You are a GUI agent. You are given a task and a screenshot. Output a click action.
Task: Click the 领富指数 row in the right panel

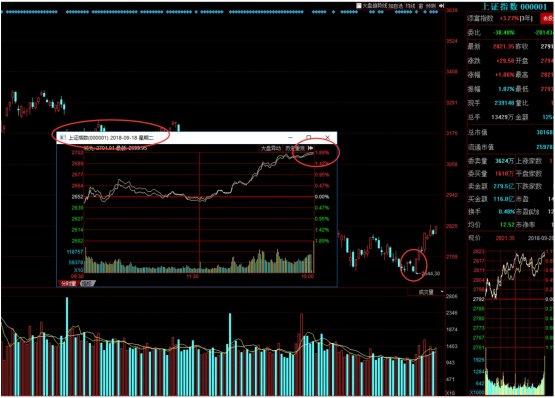tap(511, 18)
